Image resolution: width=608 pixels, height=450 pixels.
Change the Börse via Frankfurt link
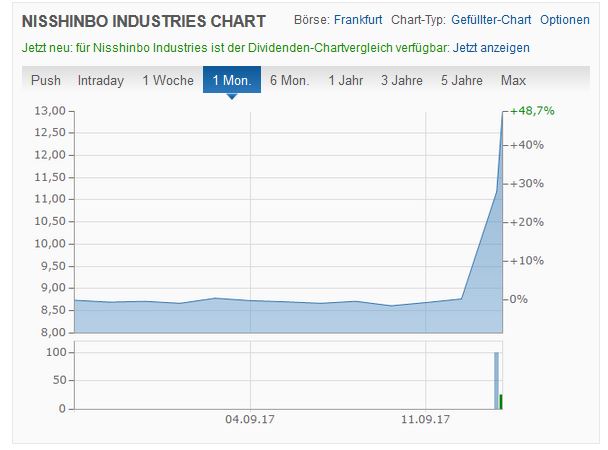click(x=358, y=20)
